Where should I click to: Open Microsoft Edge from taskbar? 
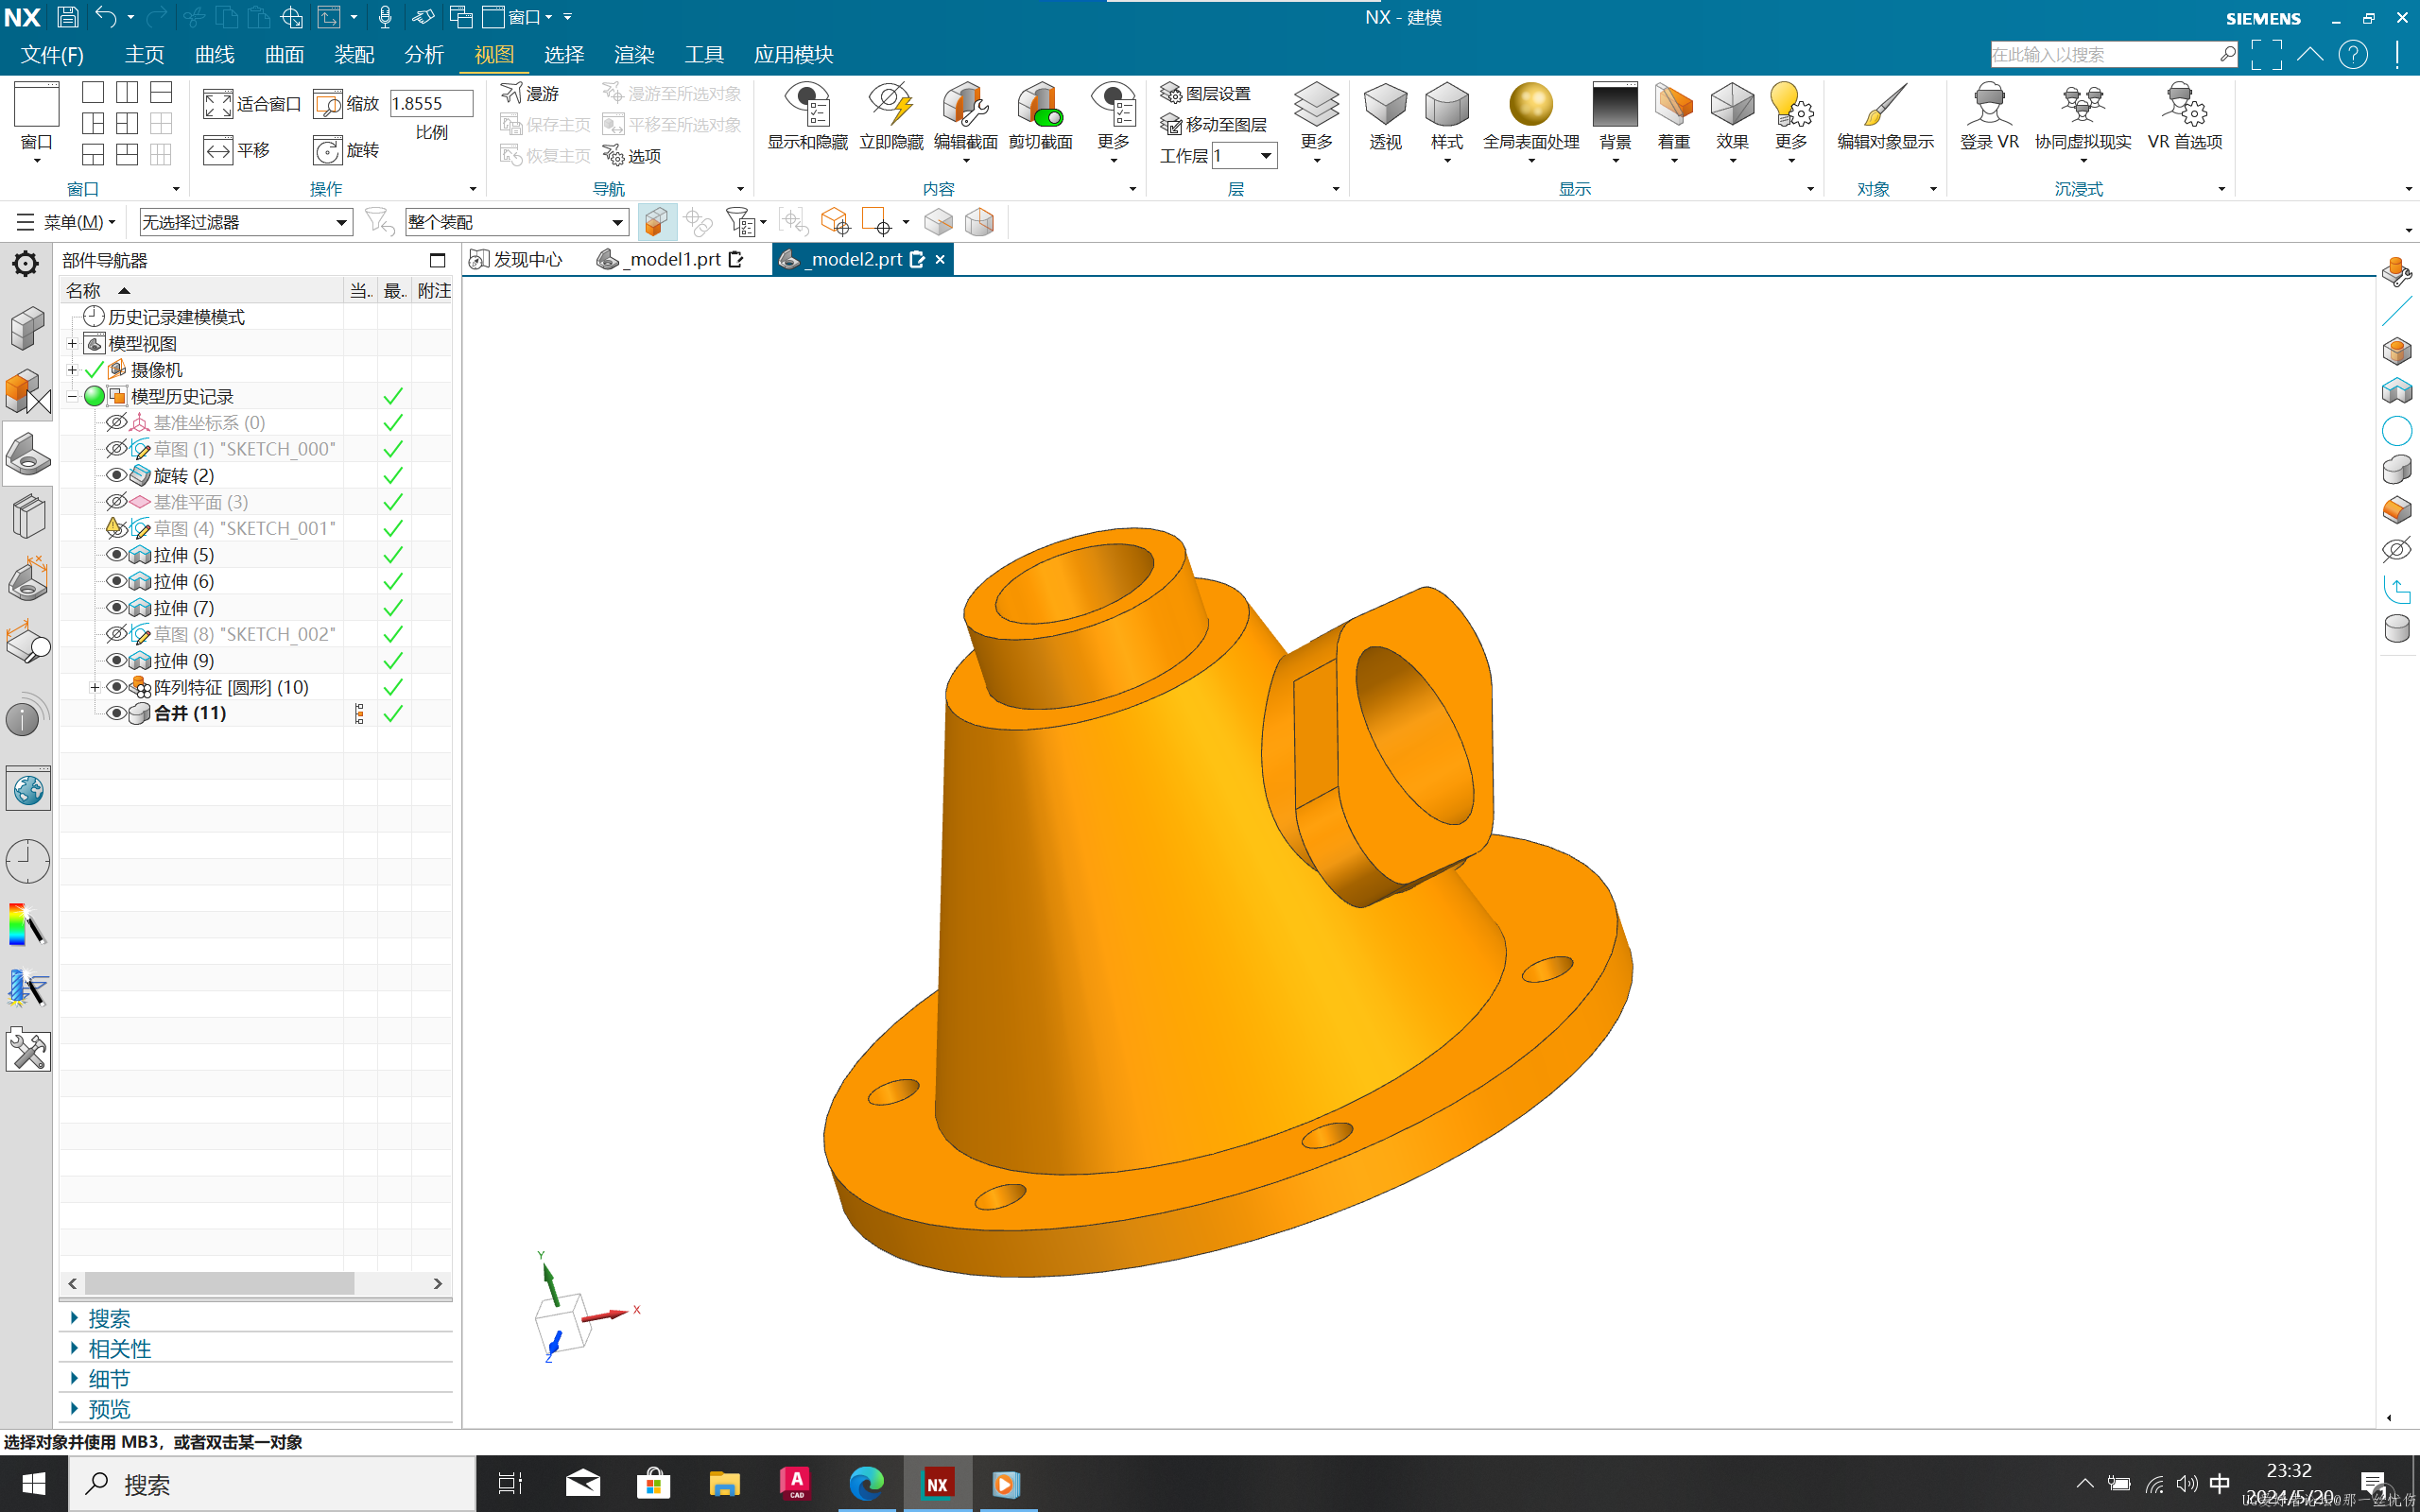(x=866, y=1484)
